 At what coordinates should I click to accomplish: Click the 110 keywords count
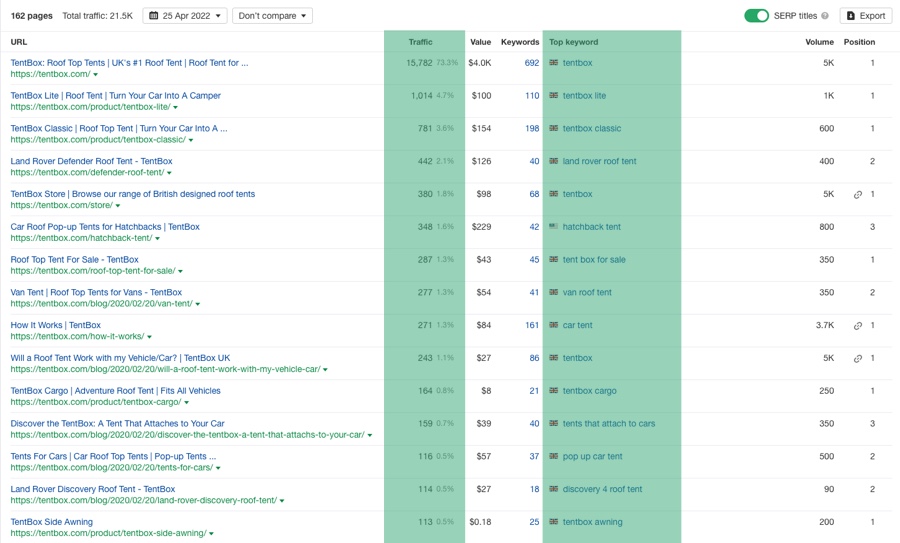(532, 95)
